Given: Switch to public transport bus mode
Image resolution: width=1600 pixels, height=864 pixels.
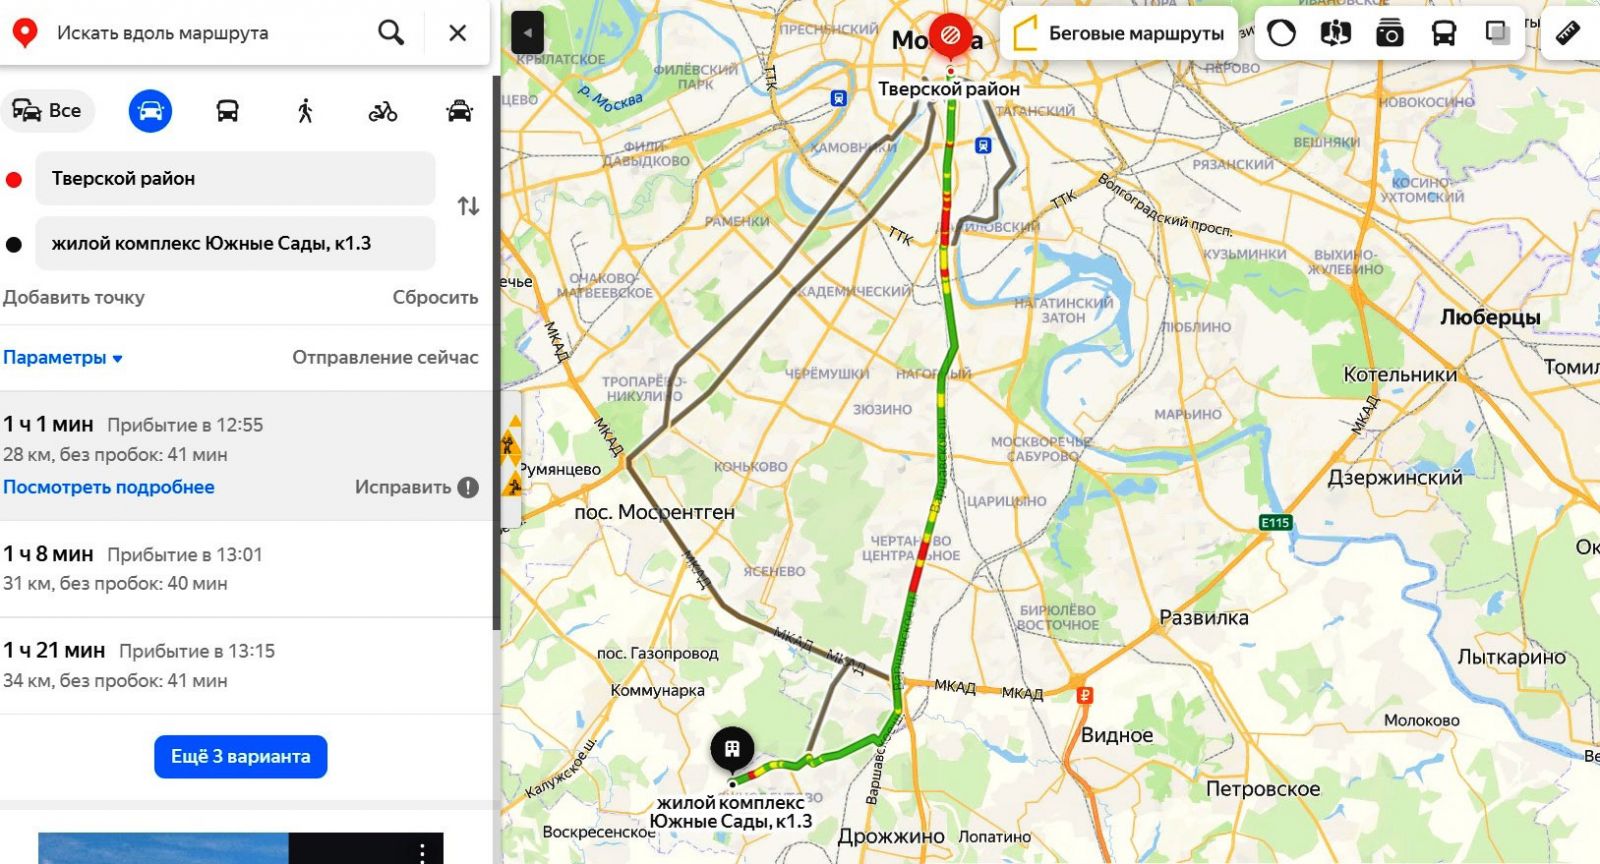Looking at the screenshot, I should click(x=228, y=110).
